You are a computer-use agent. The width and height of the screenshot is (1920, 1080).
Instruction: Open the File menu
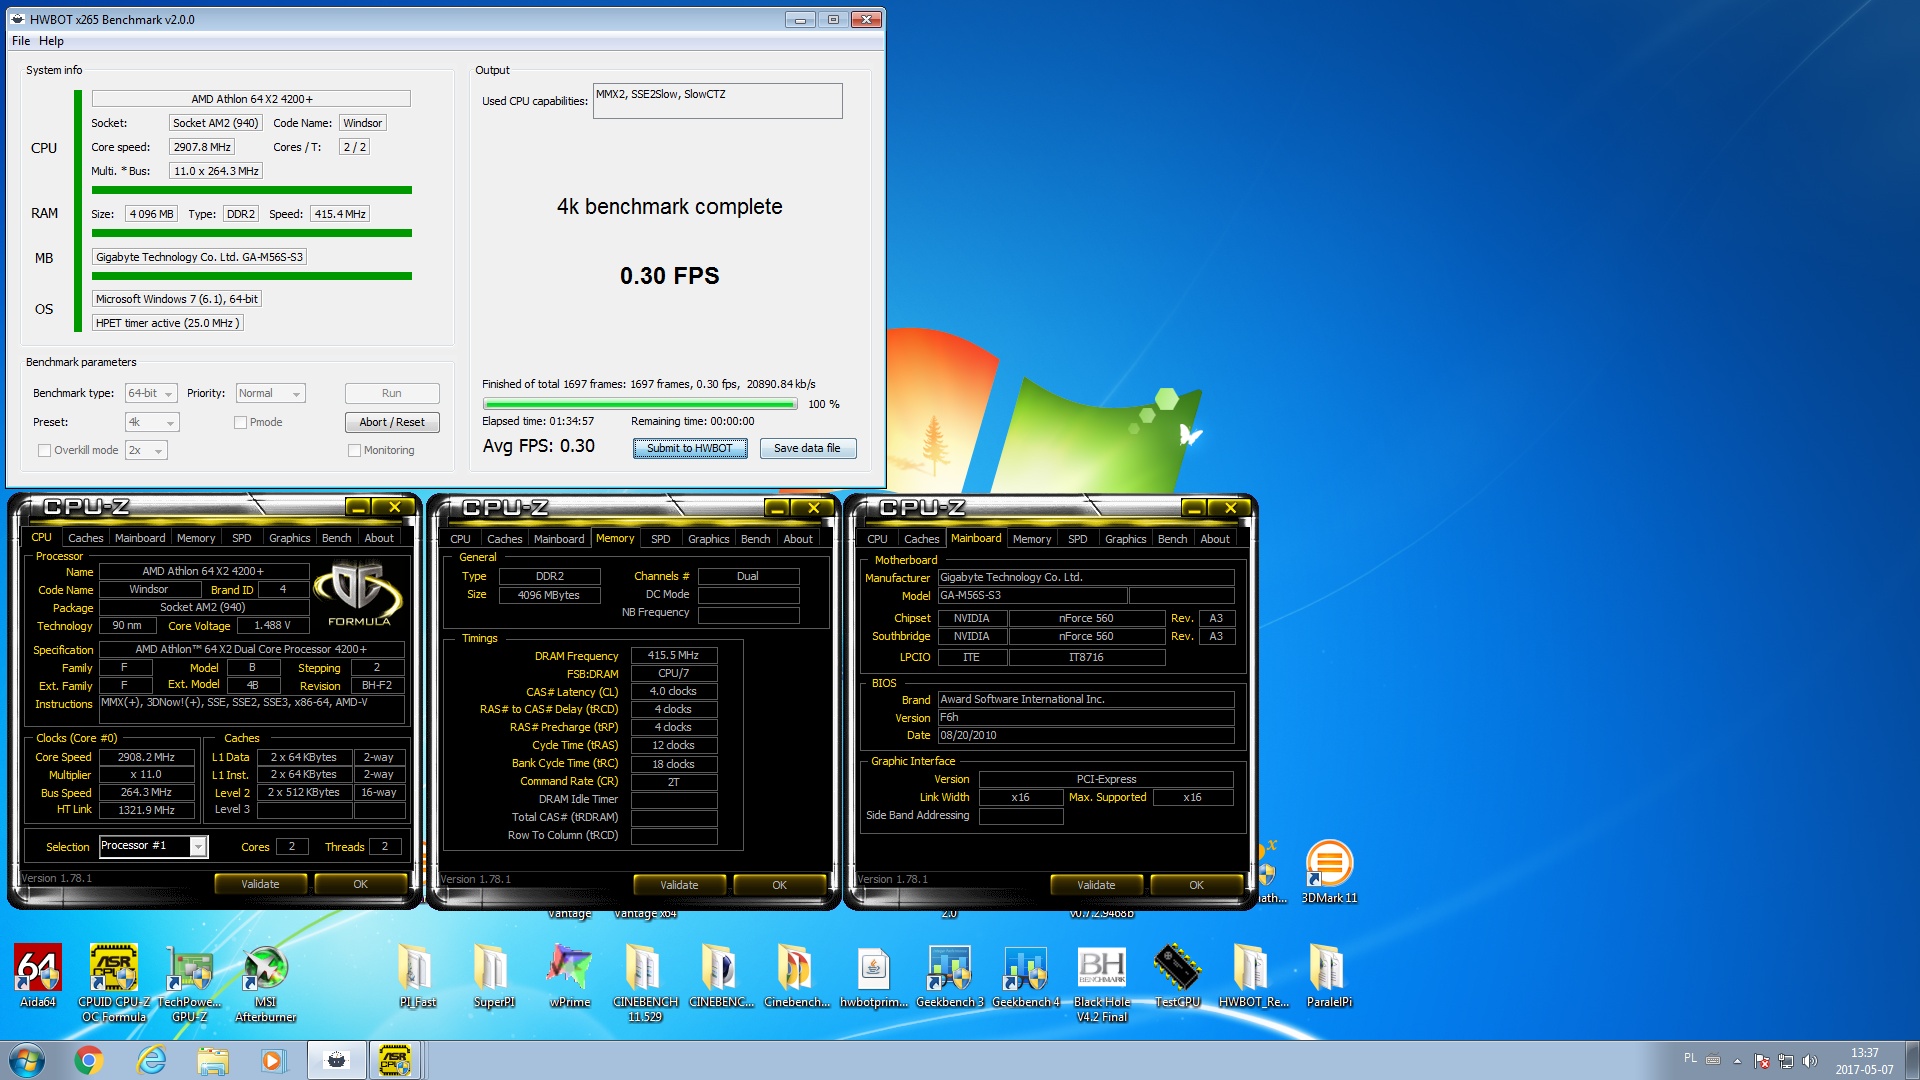21,41
